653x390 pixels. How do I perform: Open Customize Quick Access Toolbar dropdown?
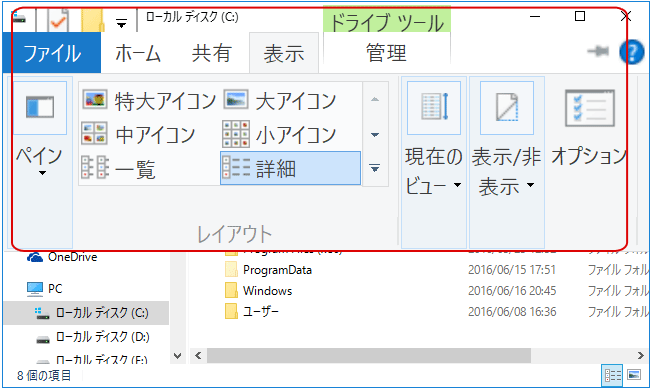[121, 23]
